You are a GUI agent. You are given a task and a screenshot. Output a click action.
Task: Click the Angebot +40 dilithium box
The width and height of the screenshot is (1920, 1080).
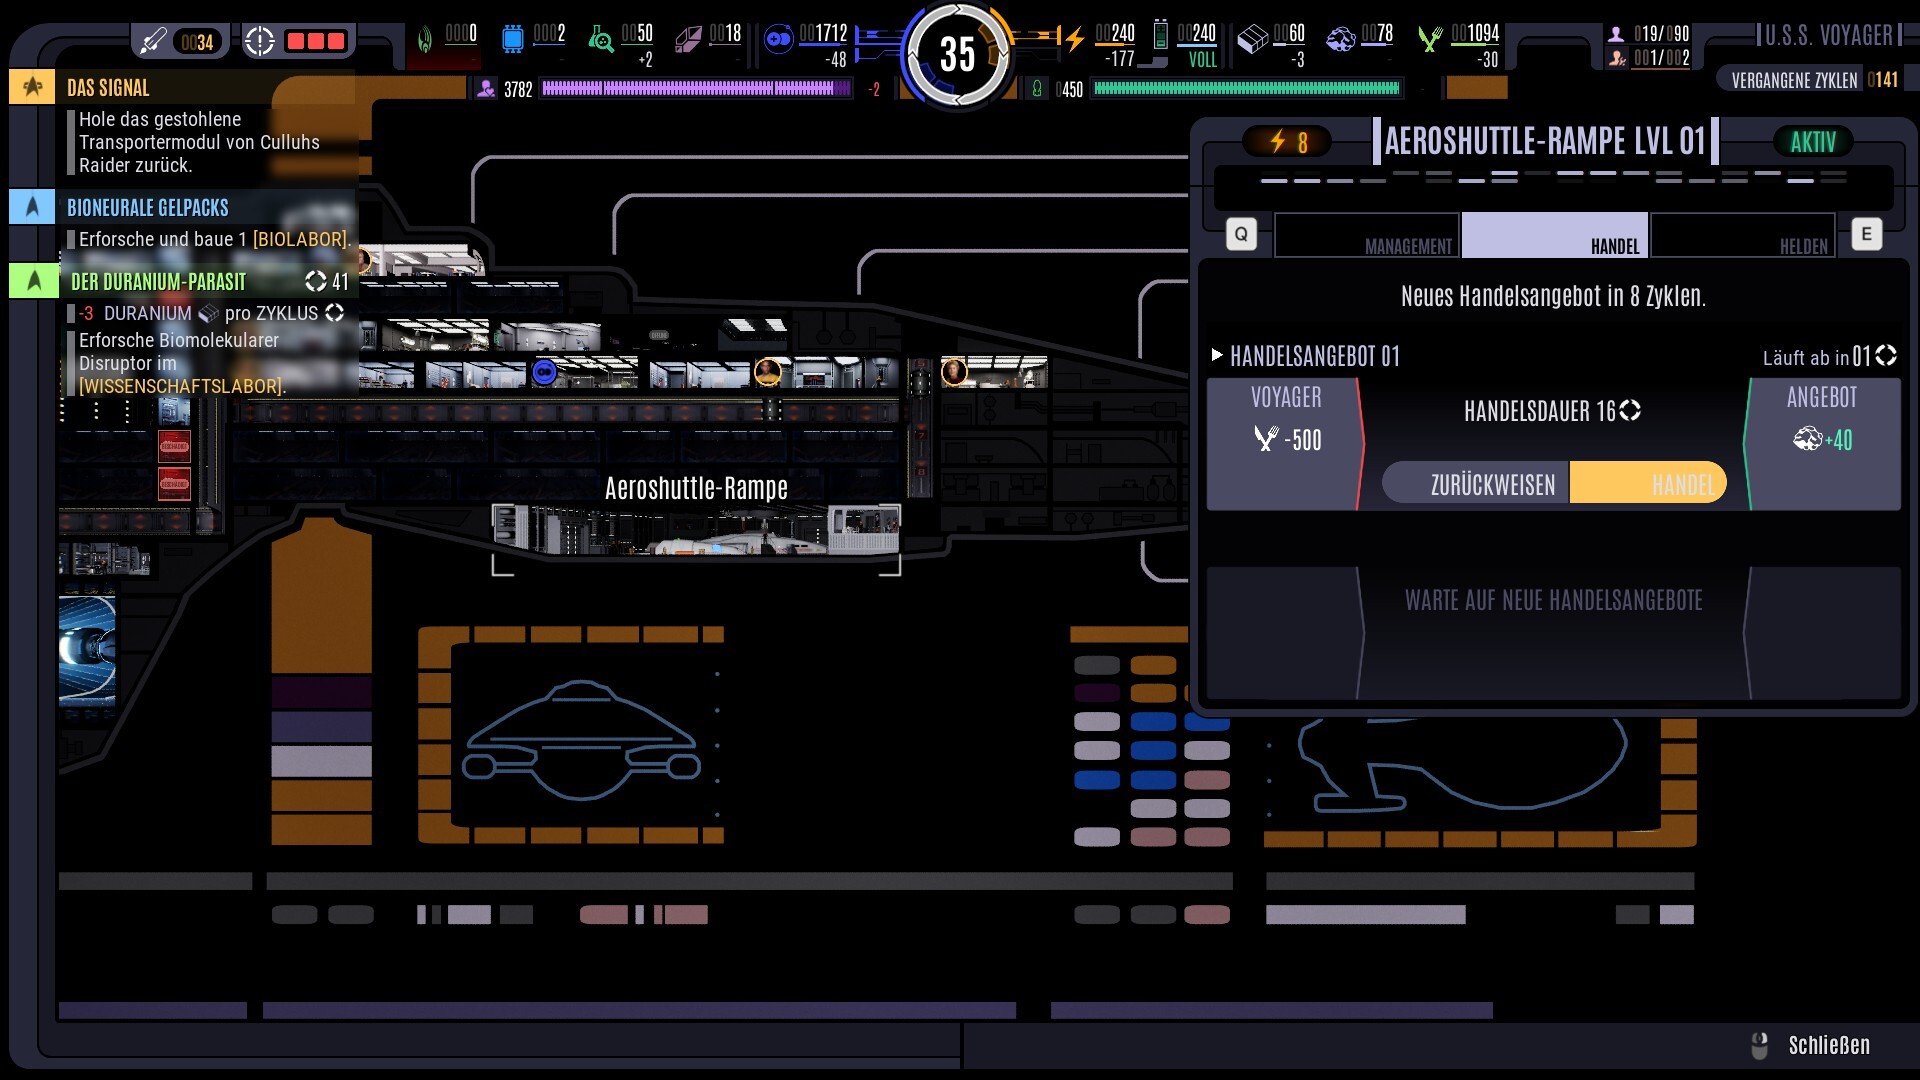(x=1822, y=443)
